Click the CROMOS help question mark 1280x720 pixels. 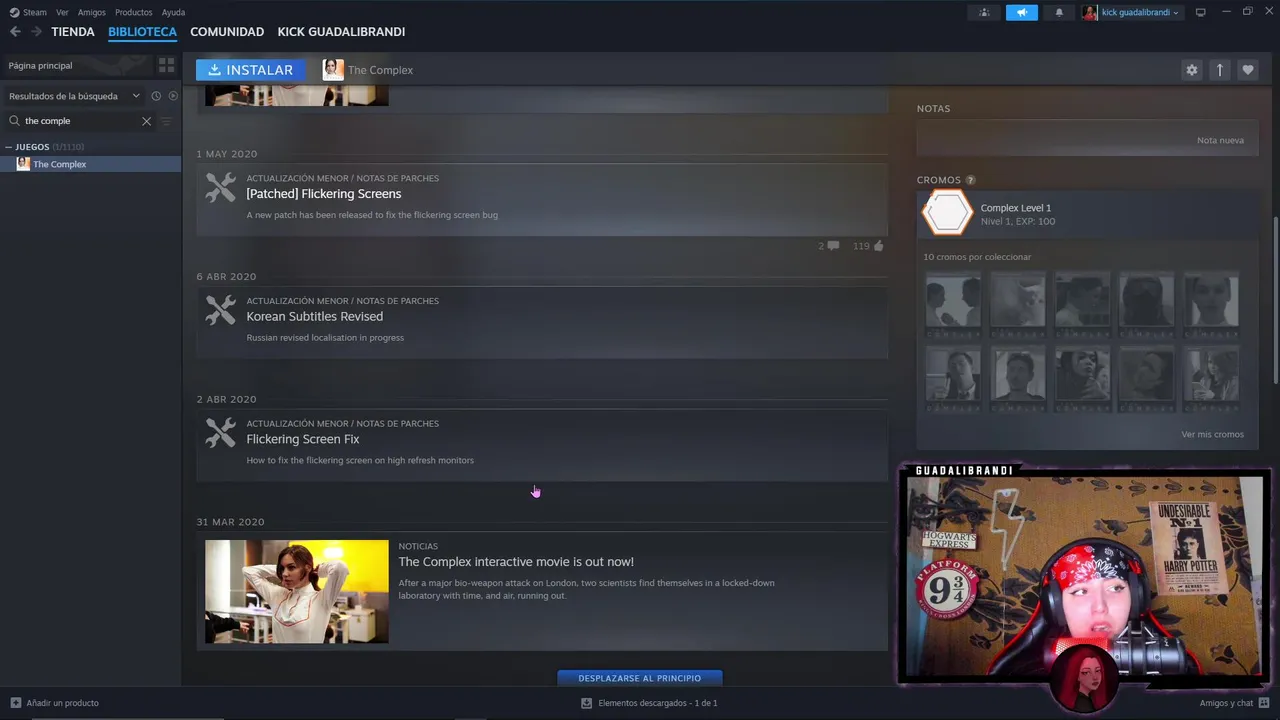(x=970, y=180)
